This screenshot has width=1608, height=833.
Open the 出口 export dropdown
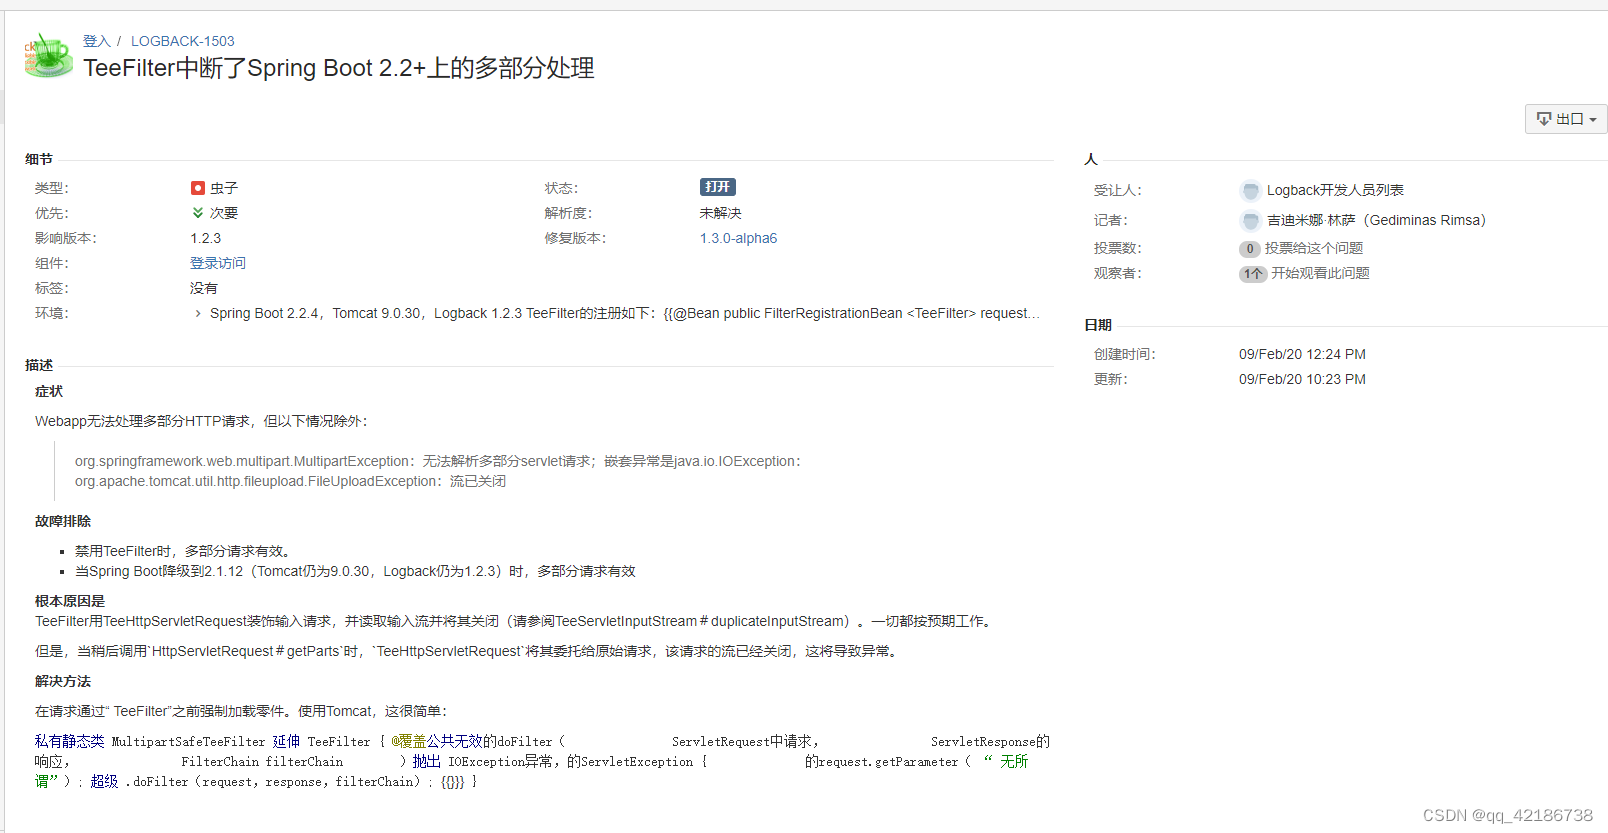(1566, 119)
